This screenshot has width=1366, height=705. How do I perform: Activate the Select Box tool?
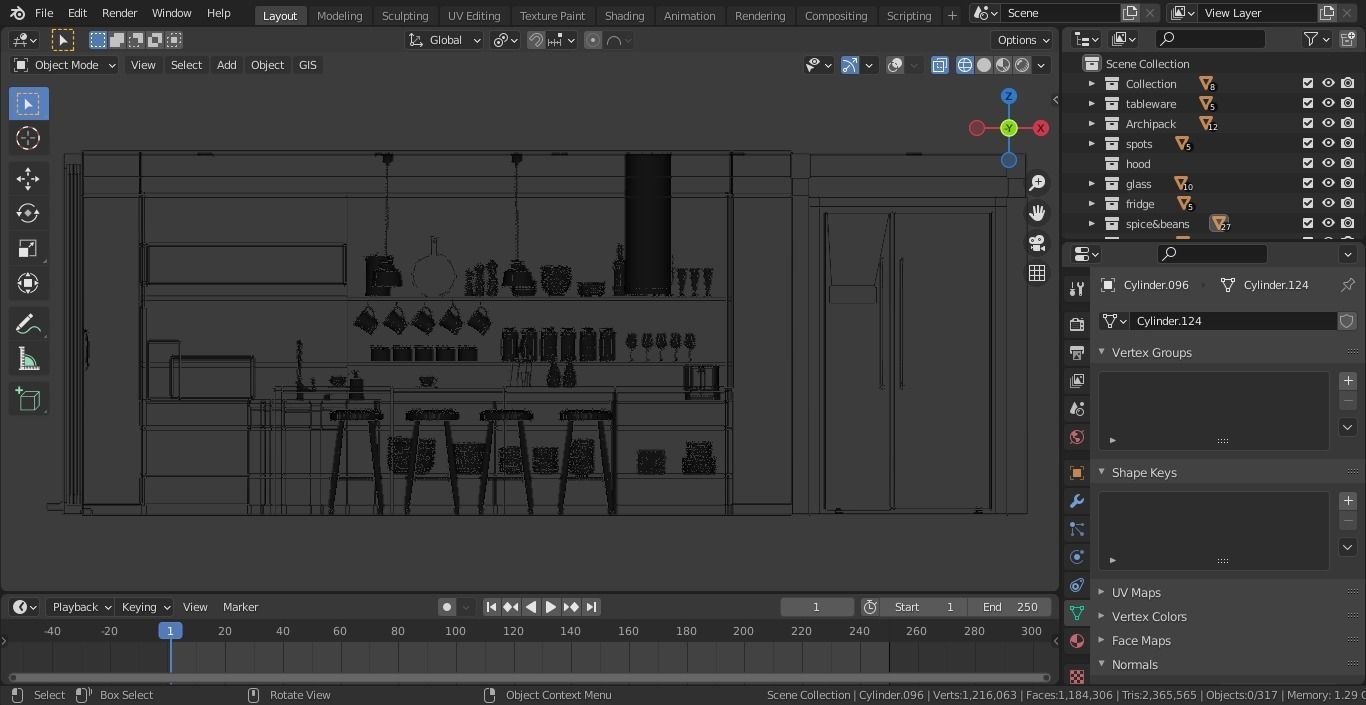tap(28, 104)
